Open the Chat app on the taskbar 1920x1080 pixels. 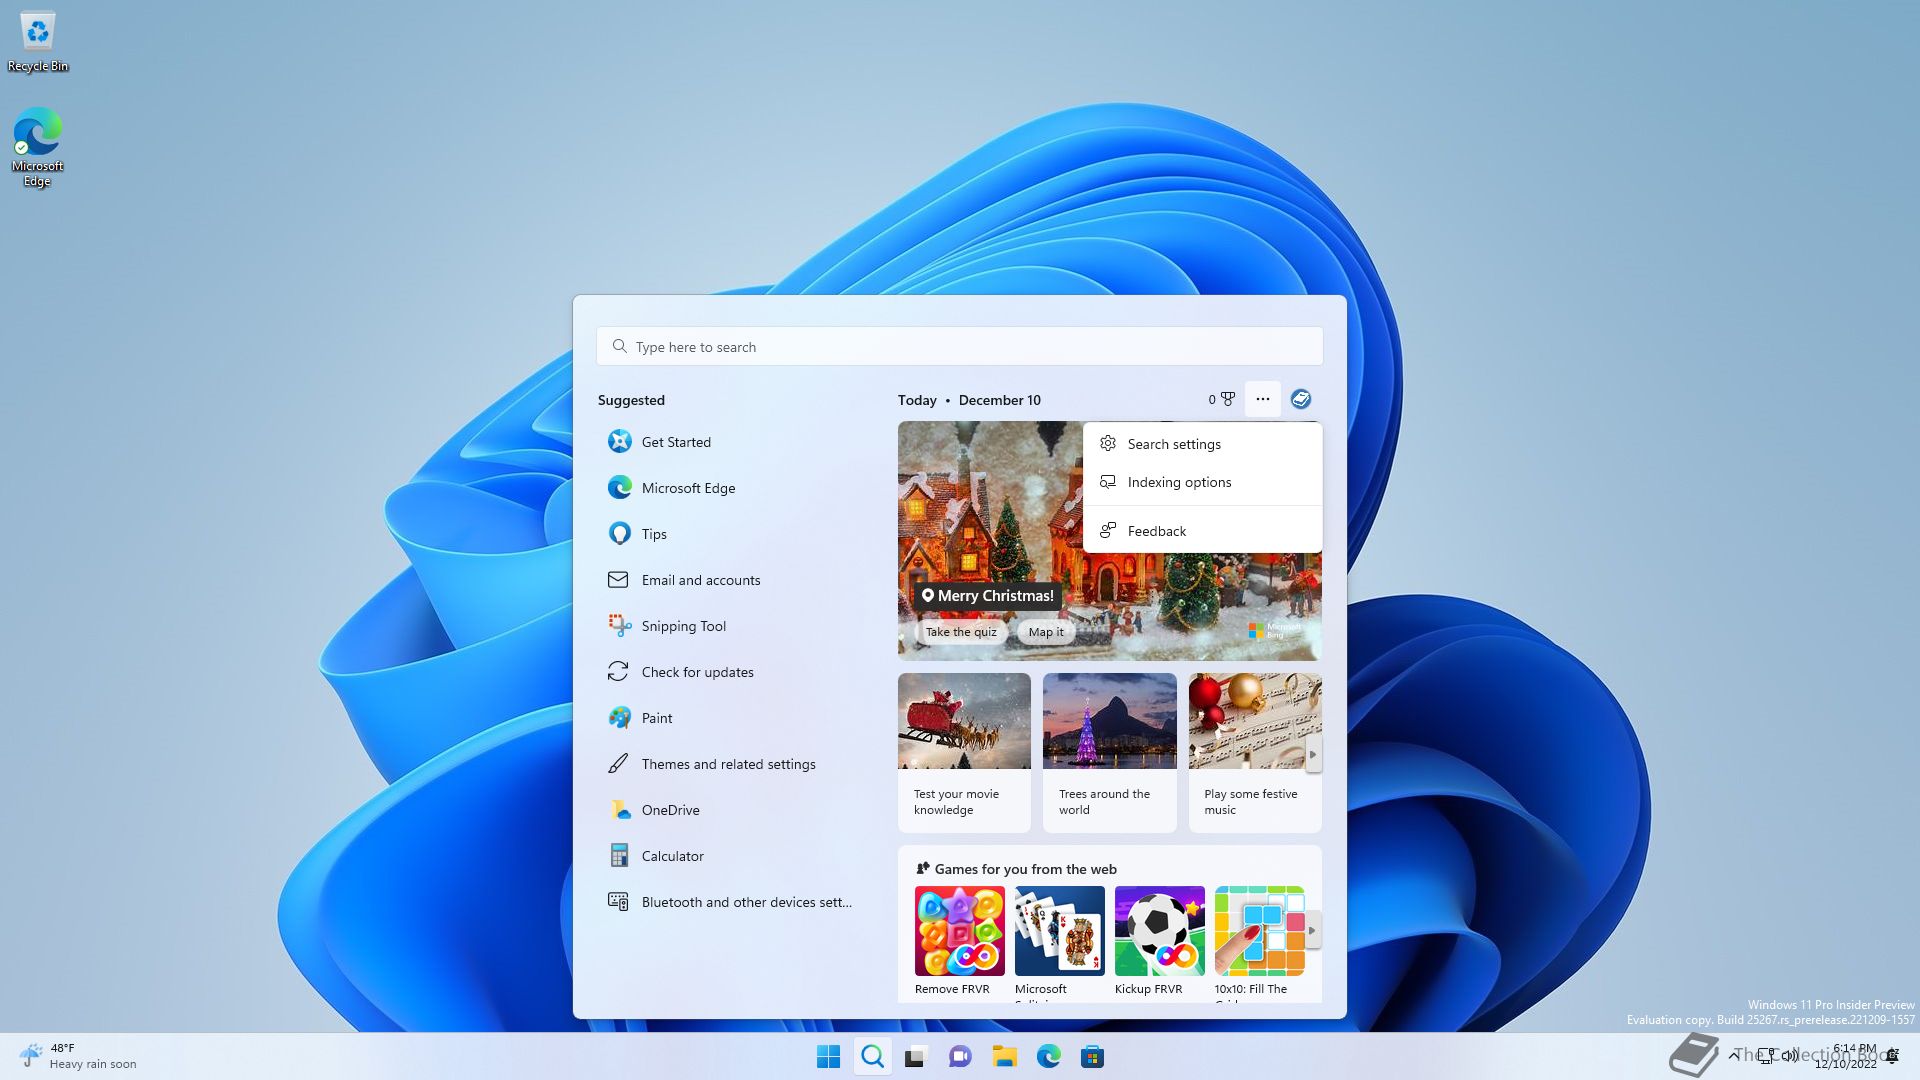point(960,1056)
